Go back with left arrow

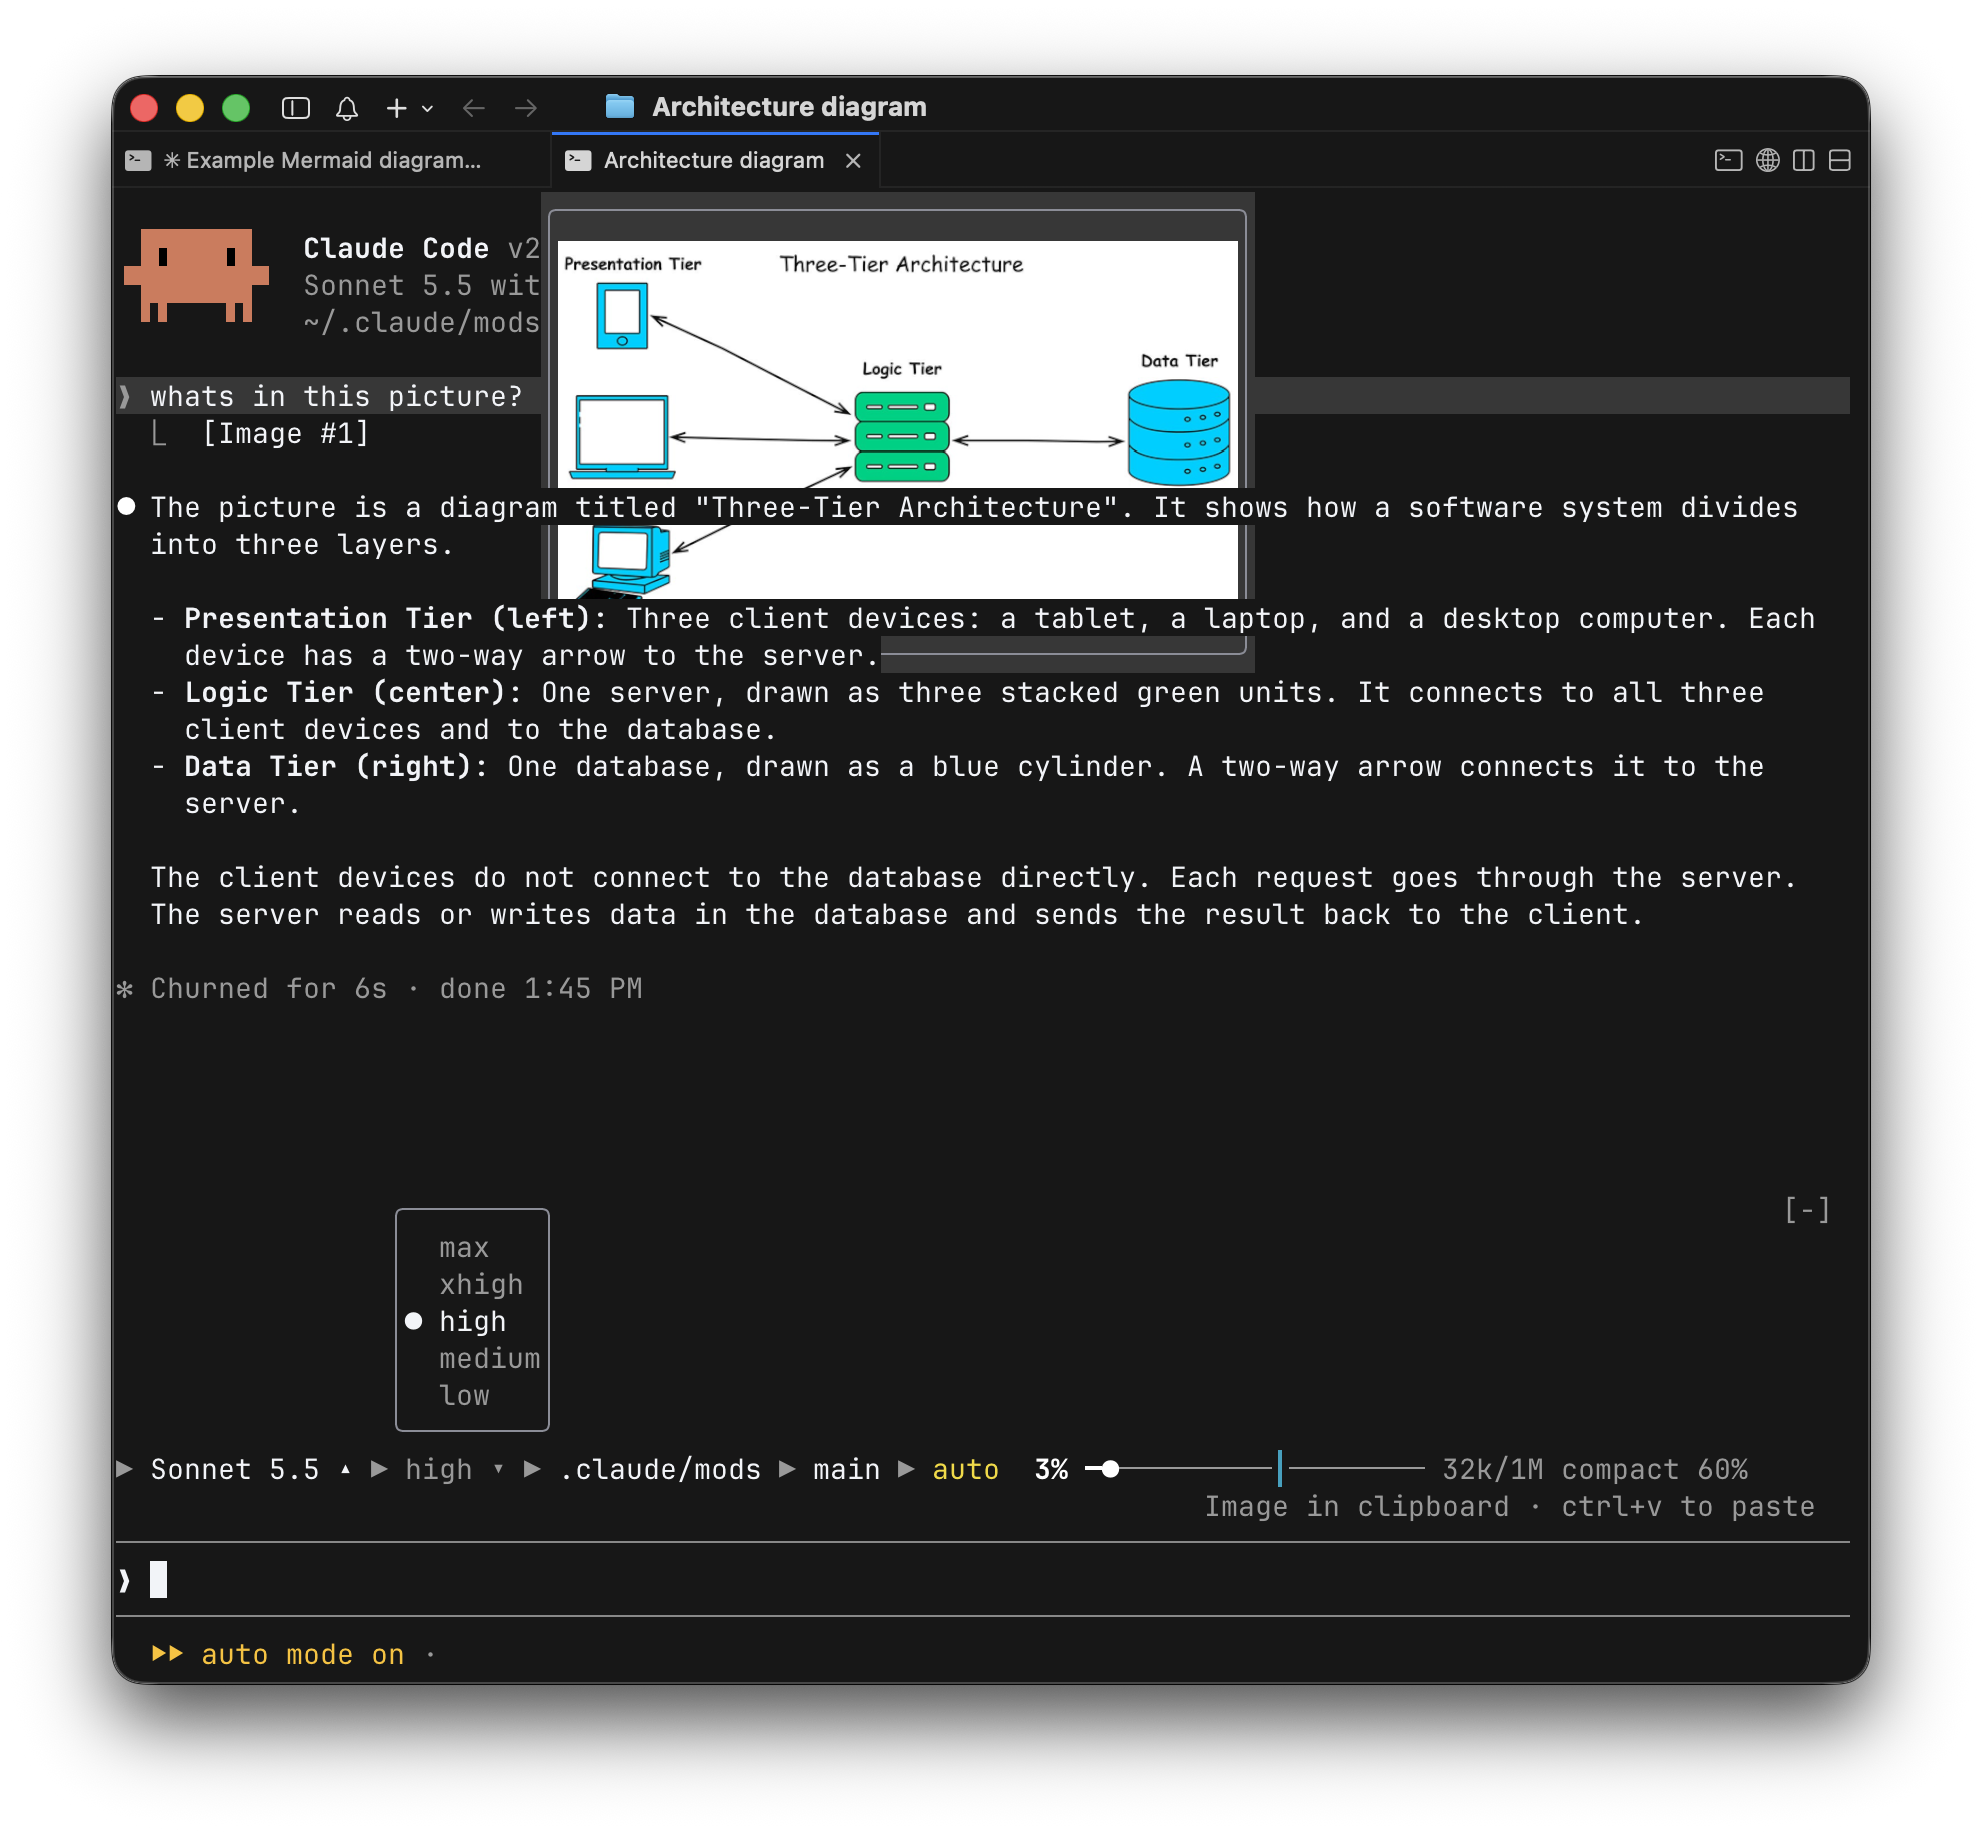pyautogui.click(x=474, y=108)
